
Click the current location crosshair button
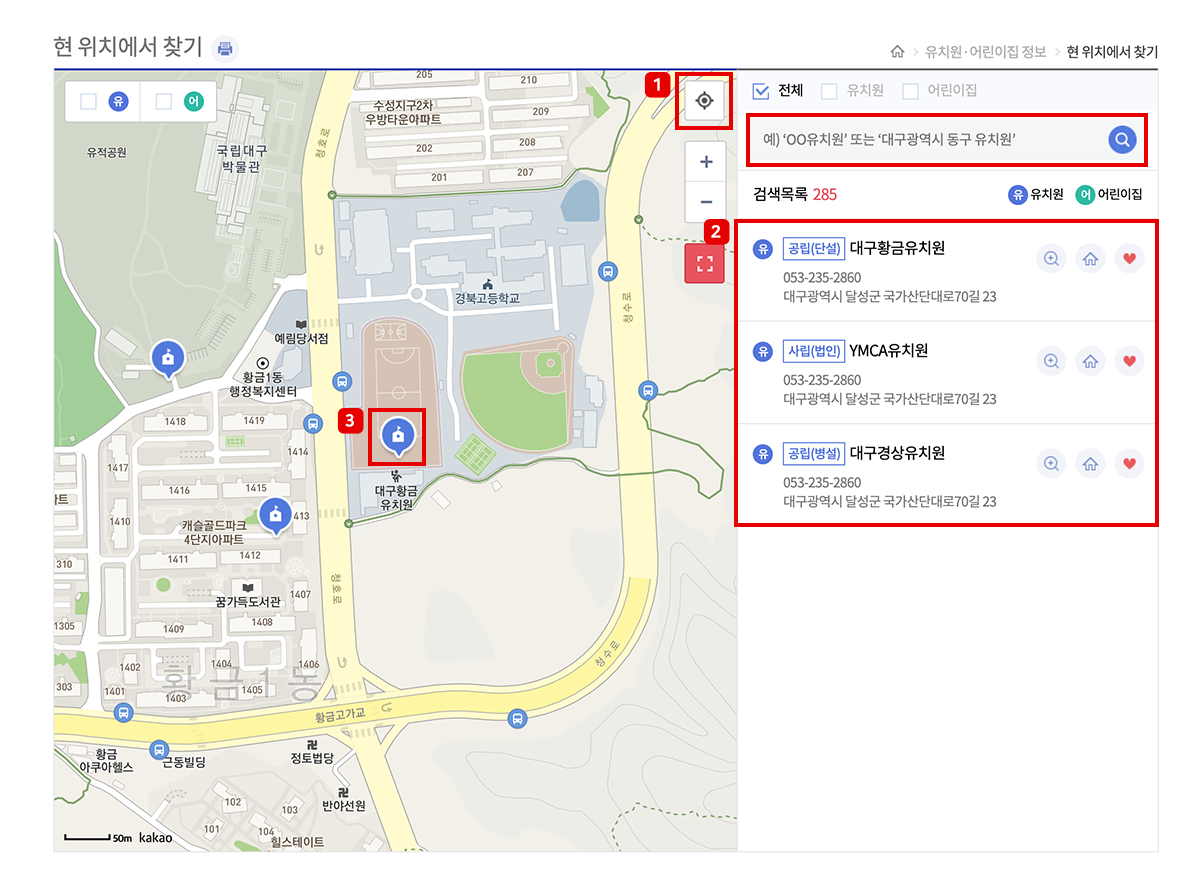(706, 101)
